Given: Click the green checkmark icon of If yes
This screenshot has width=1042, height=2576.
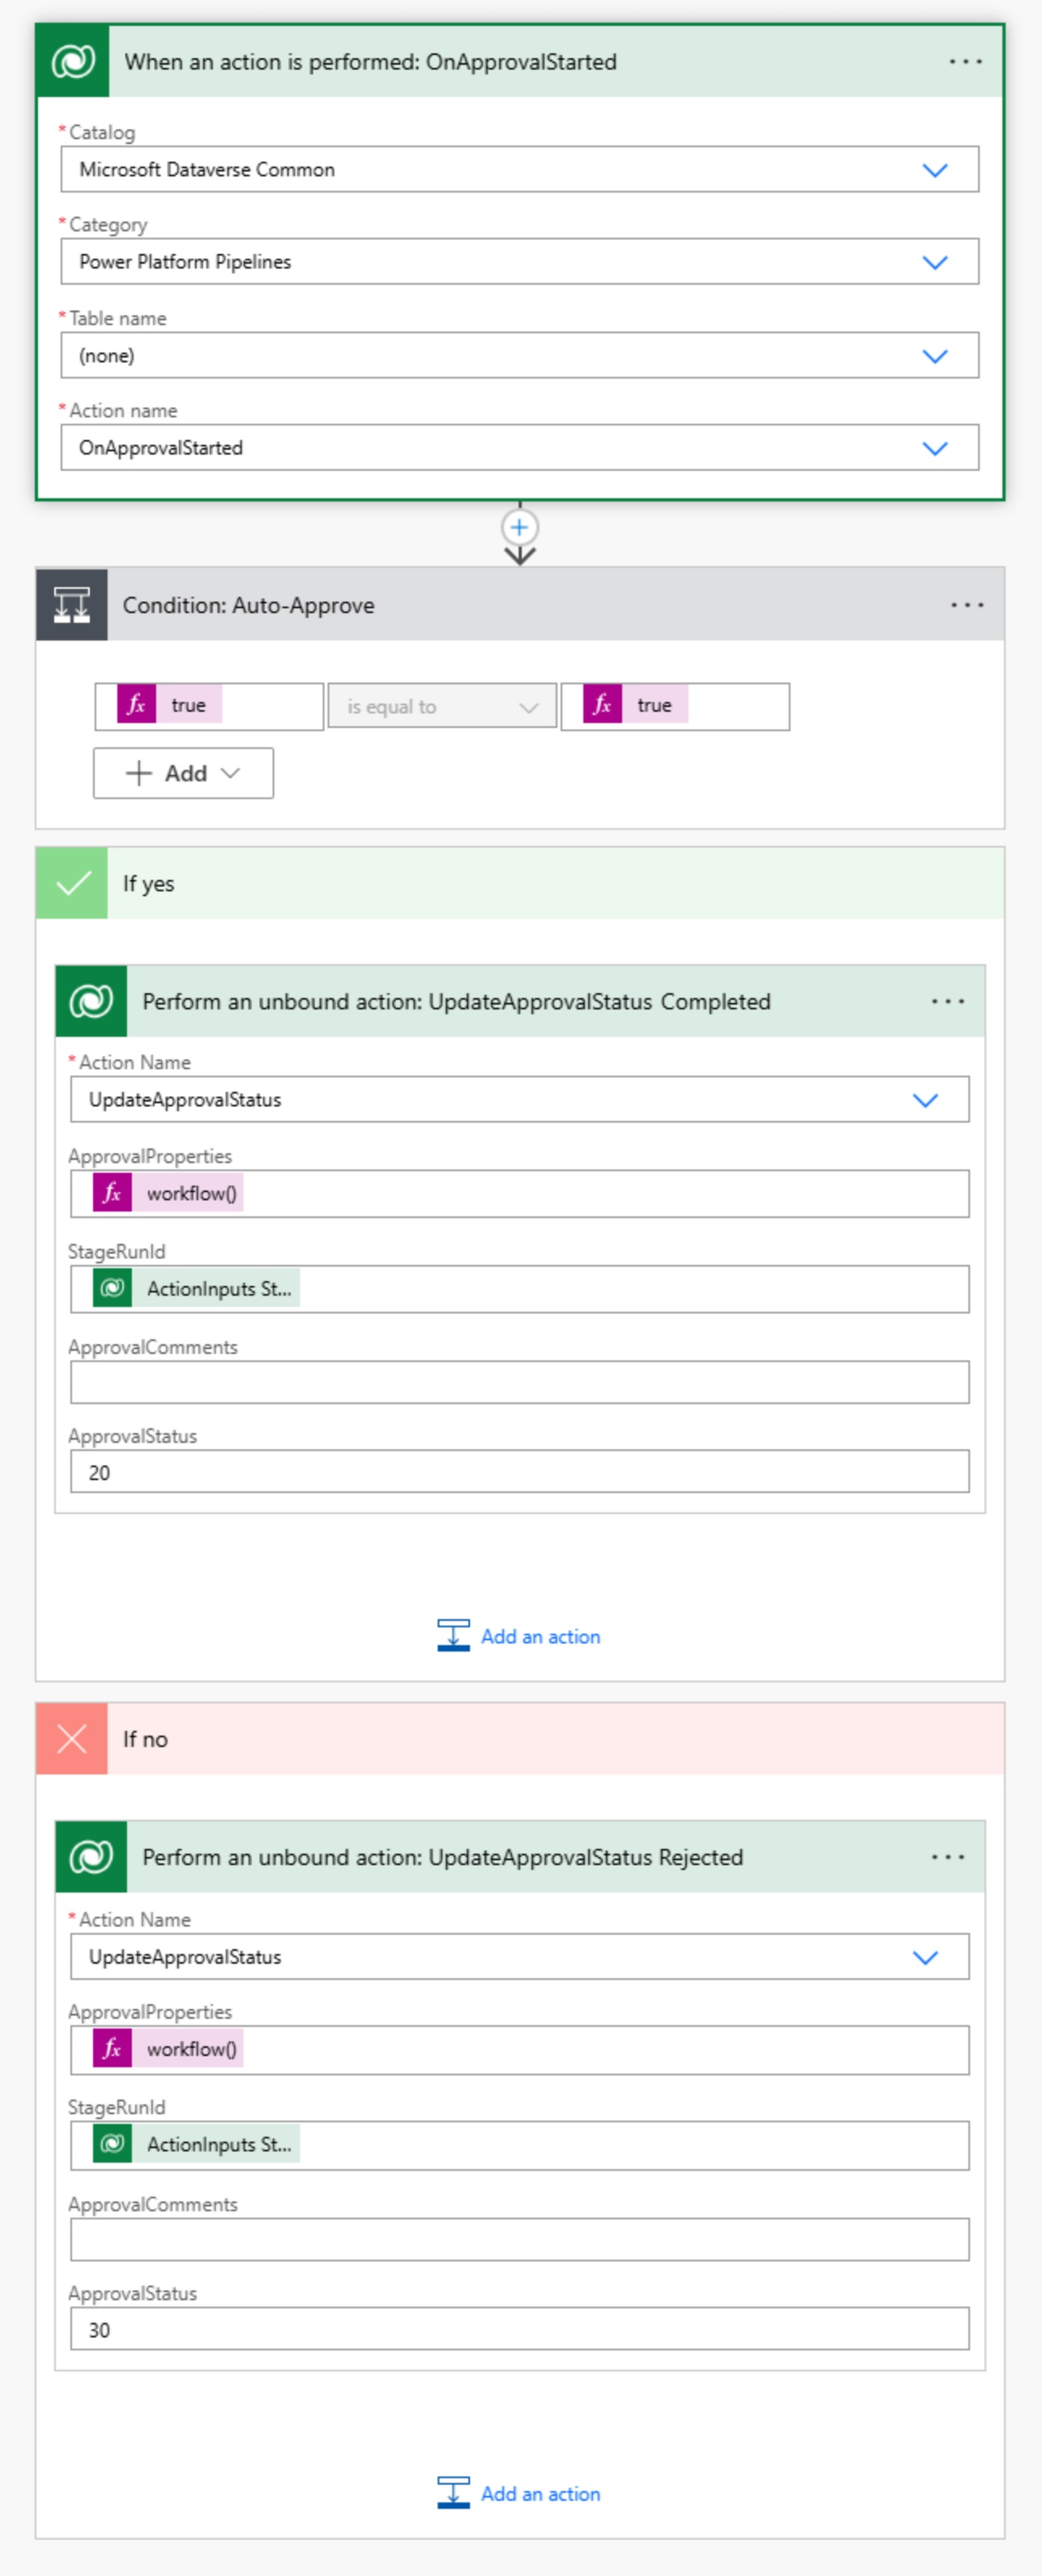Looking at the screenshot, I should tap(72, 883).
